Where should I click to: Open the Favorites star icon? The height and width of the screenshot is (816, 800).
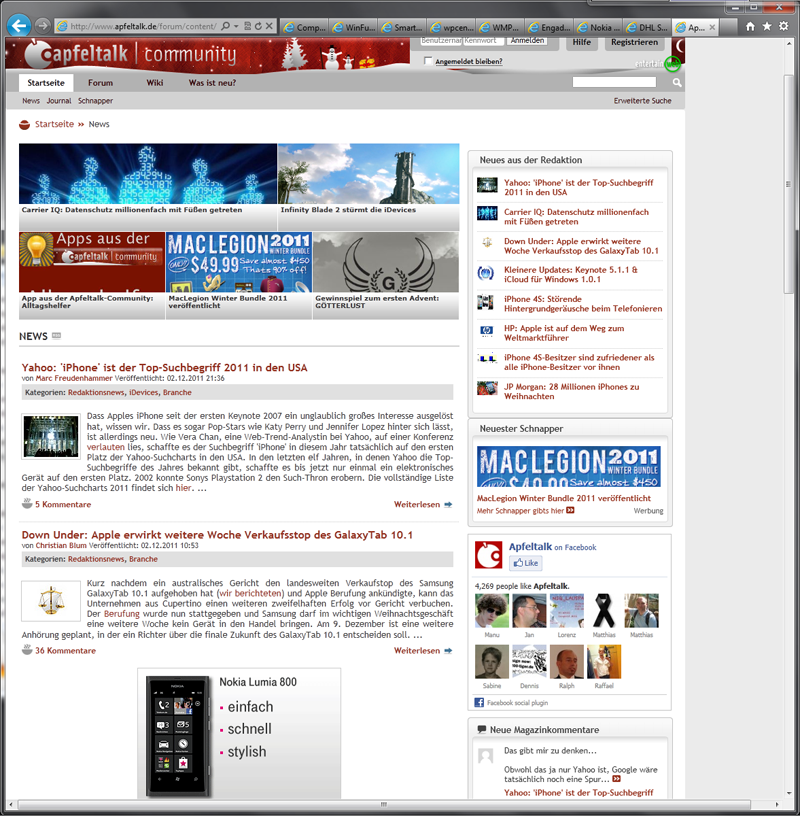click(x=767, y=26)
